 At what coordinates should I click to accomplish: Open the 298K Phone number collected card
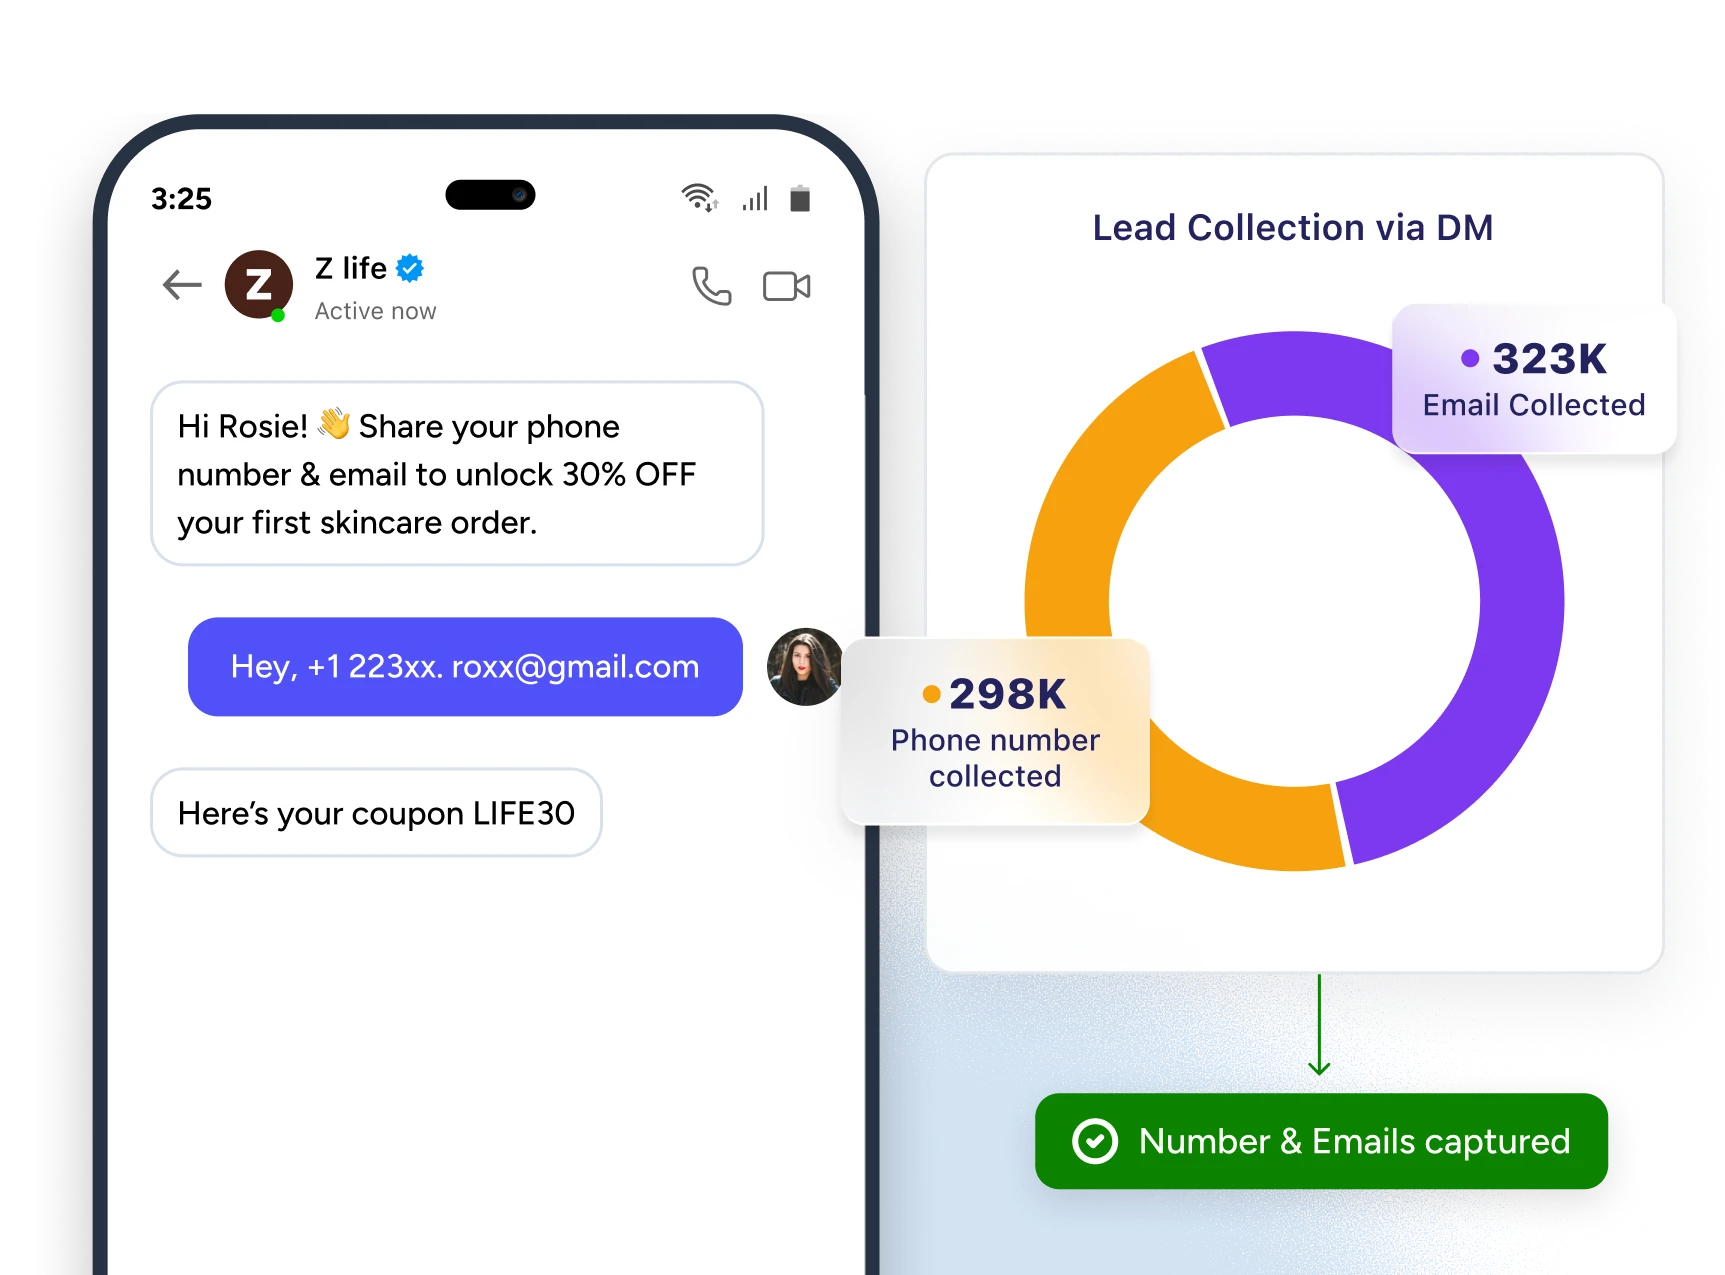tap(995, 732)
